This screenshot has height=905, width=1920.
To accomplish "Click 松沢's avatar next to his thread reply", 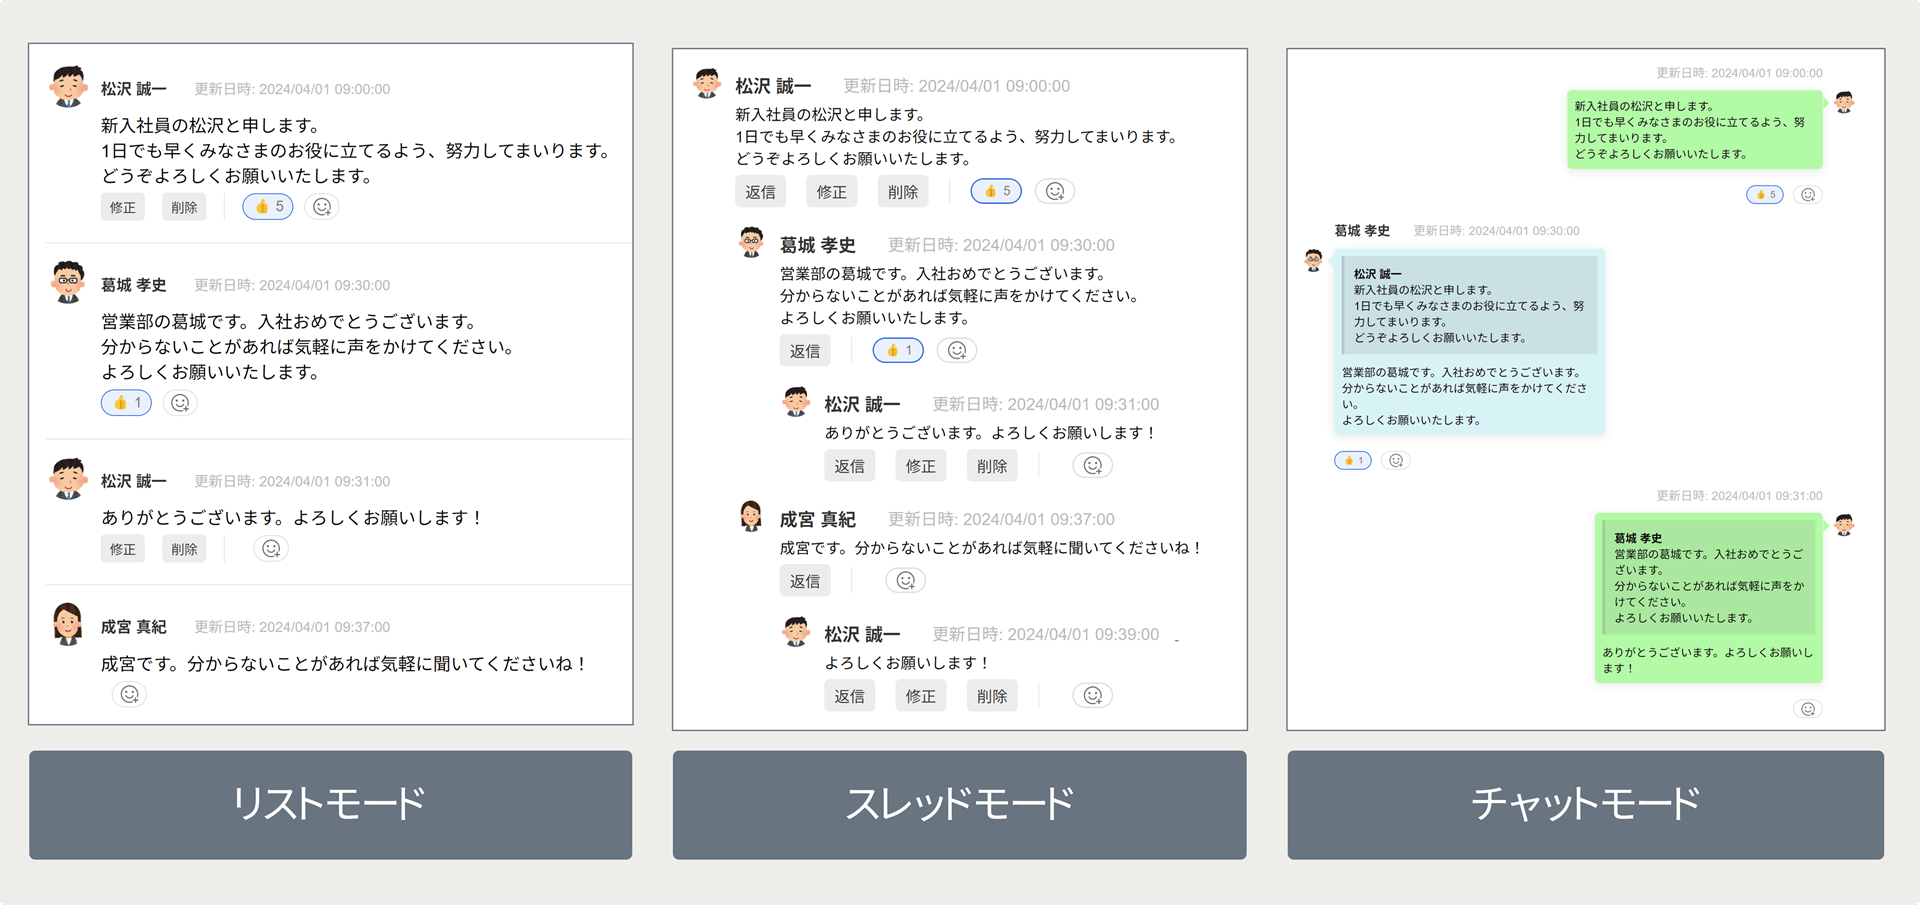I will [x=795, y=403].
